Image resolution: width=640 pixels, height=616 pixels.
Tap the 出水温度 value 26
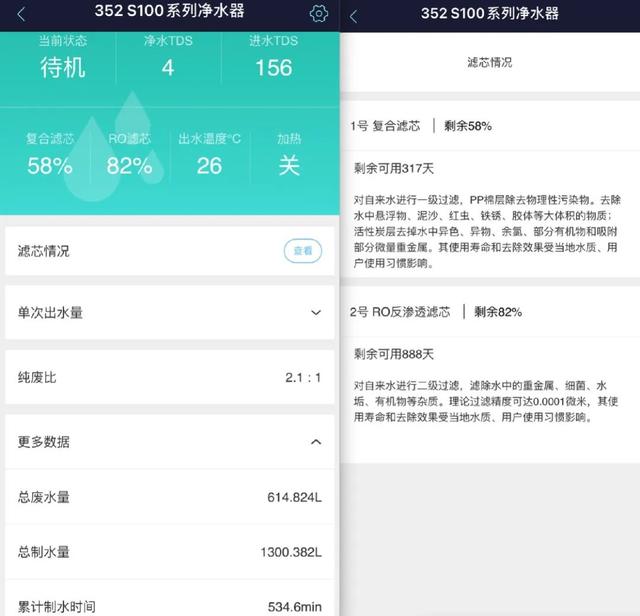[x=209, y=166]
